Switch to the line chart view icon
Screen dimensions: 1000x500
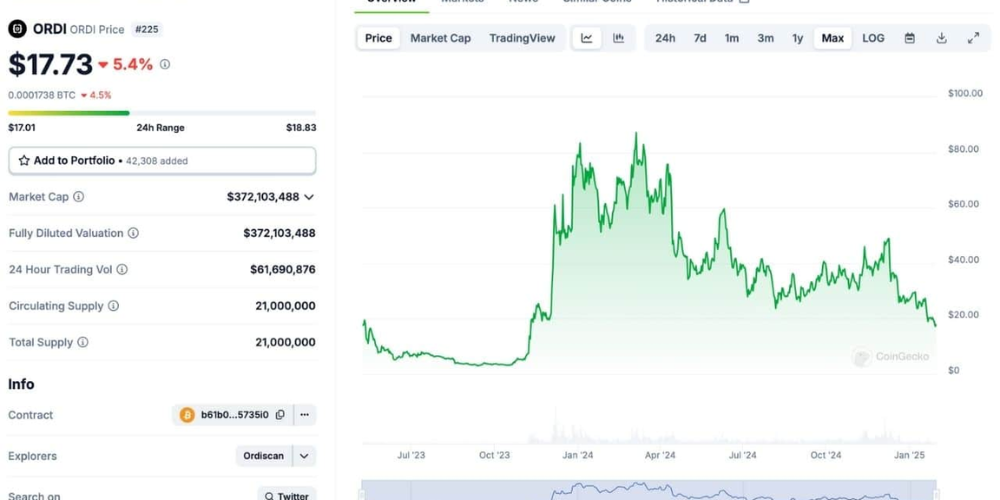pyautogui.click(x=587, y=38)
